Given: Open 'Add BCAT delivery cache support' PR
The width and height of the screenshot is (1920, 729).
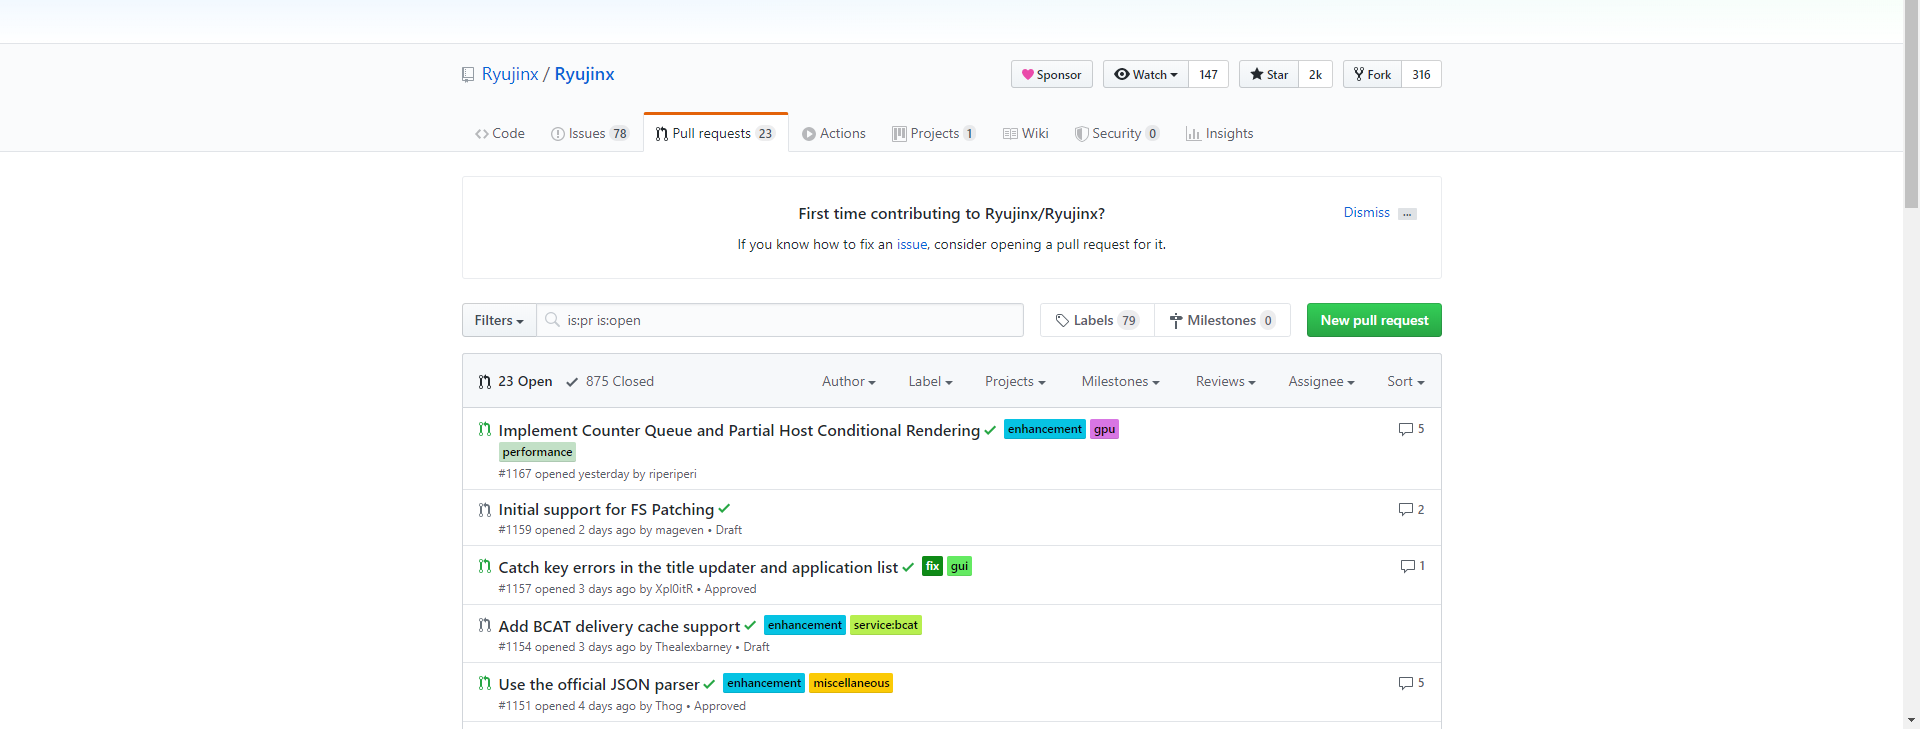Looking at the screenshot, I should click(x=619, y=626).
